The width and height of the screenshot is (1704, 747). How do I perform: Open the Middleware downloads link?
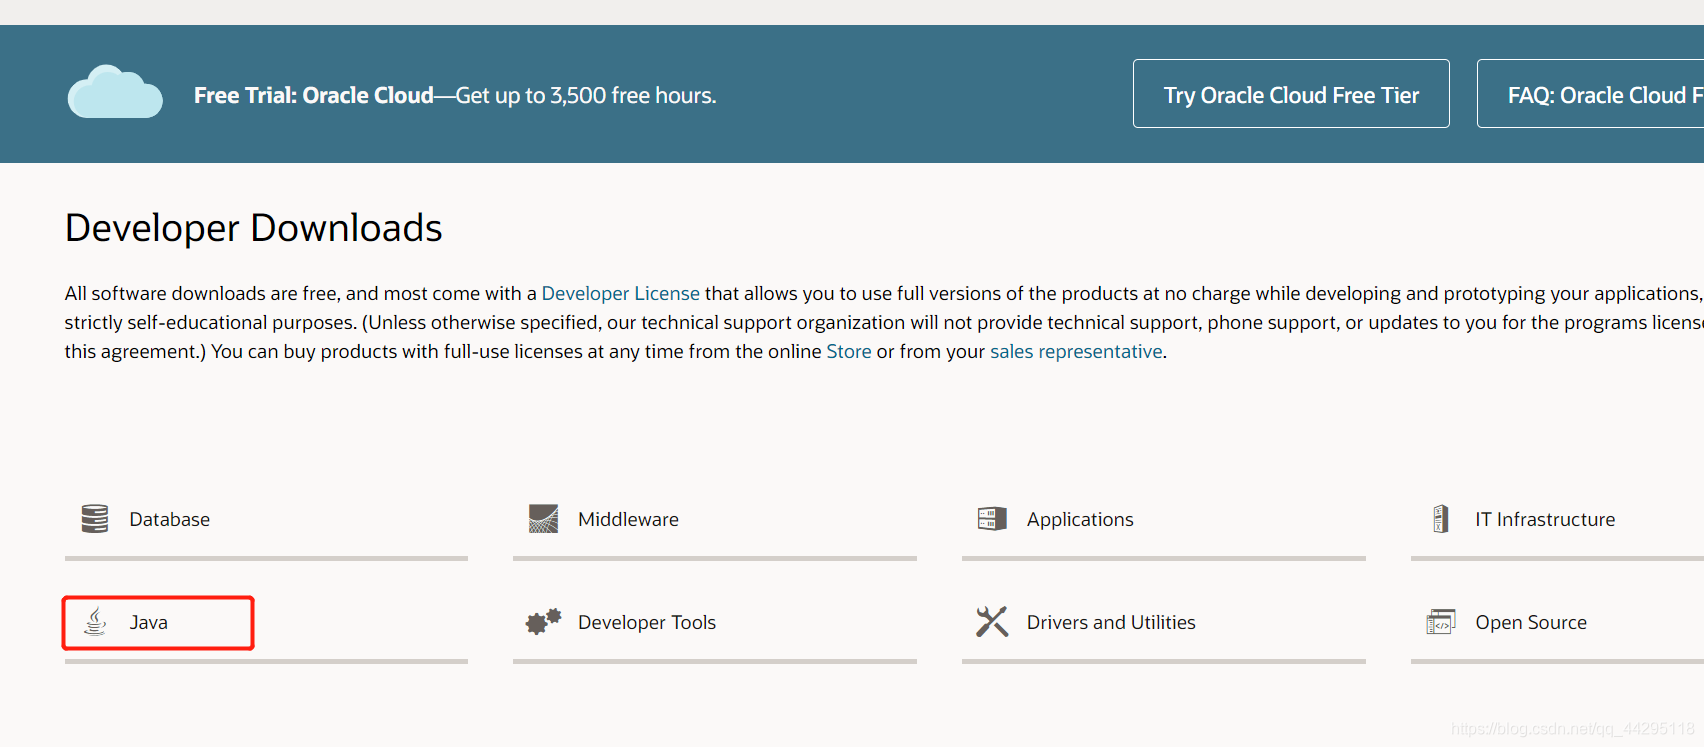(x=628, y=519)
